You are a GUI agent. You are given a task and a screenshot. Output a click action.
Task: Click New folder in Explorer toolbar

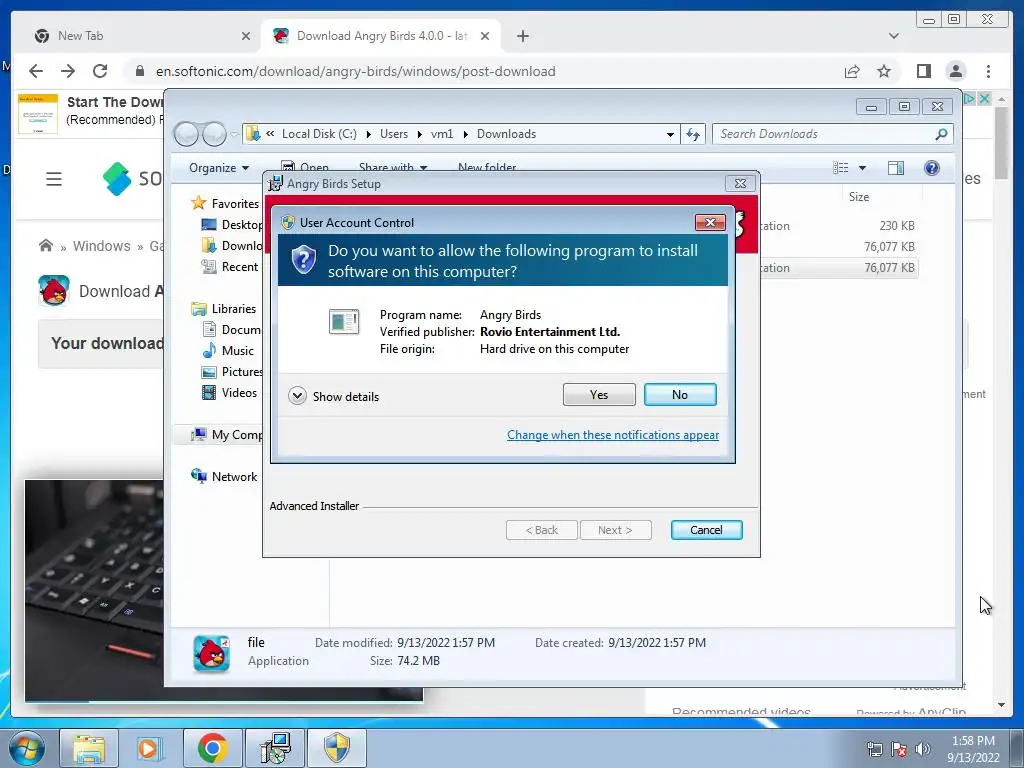(x=487, y=167)
